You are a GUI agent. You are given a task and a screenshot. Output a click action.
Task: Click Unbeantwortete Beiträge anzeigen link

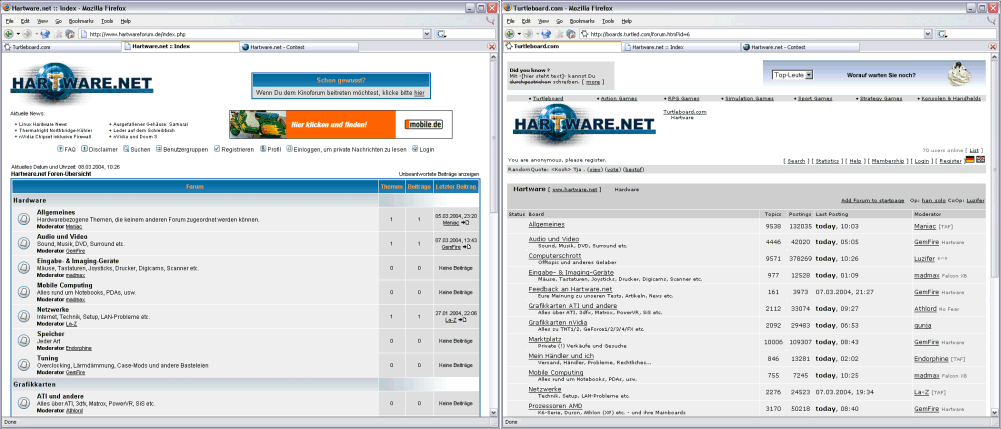pyautogui.click(x=439, y=174)
